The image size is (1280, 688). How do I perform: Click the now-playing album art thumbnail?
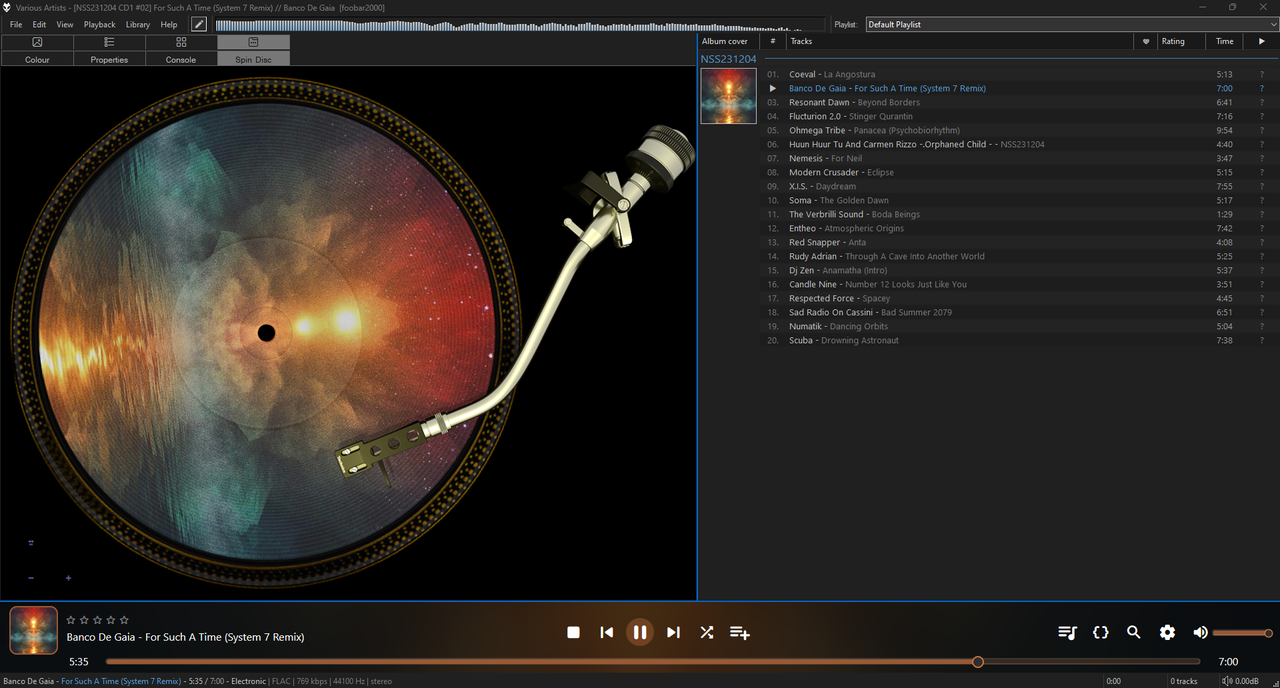tap(34, 630)
